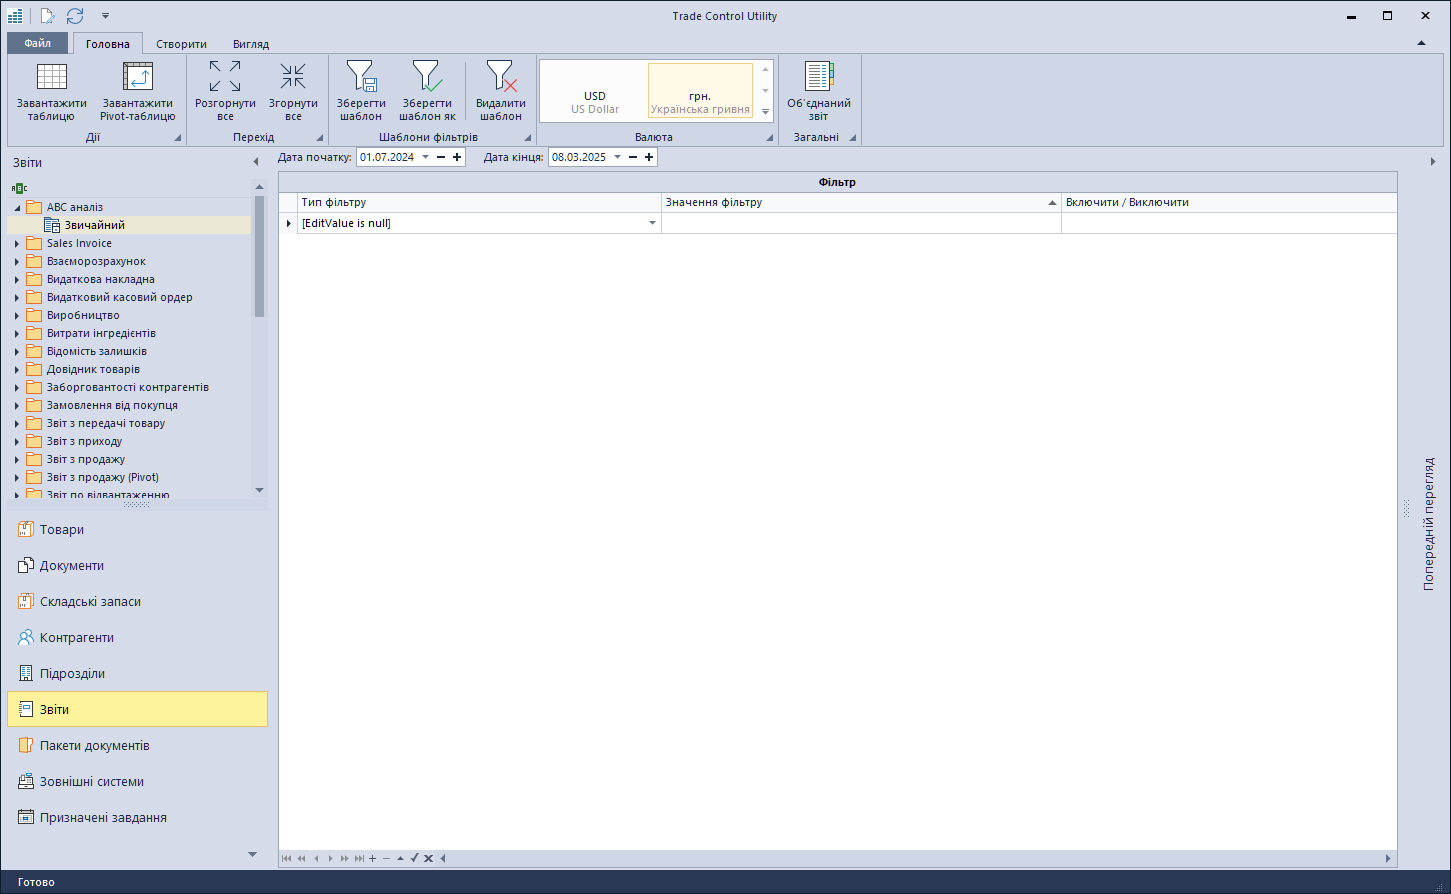This screenshot has width=1451, height=894.
Task: Open the Тип фільтру cell dropdown
Action: (652, 223)
